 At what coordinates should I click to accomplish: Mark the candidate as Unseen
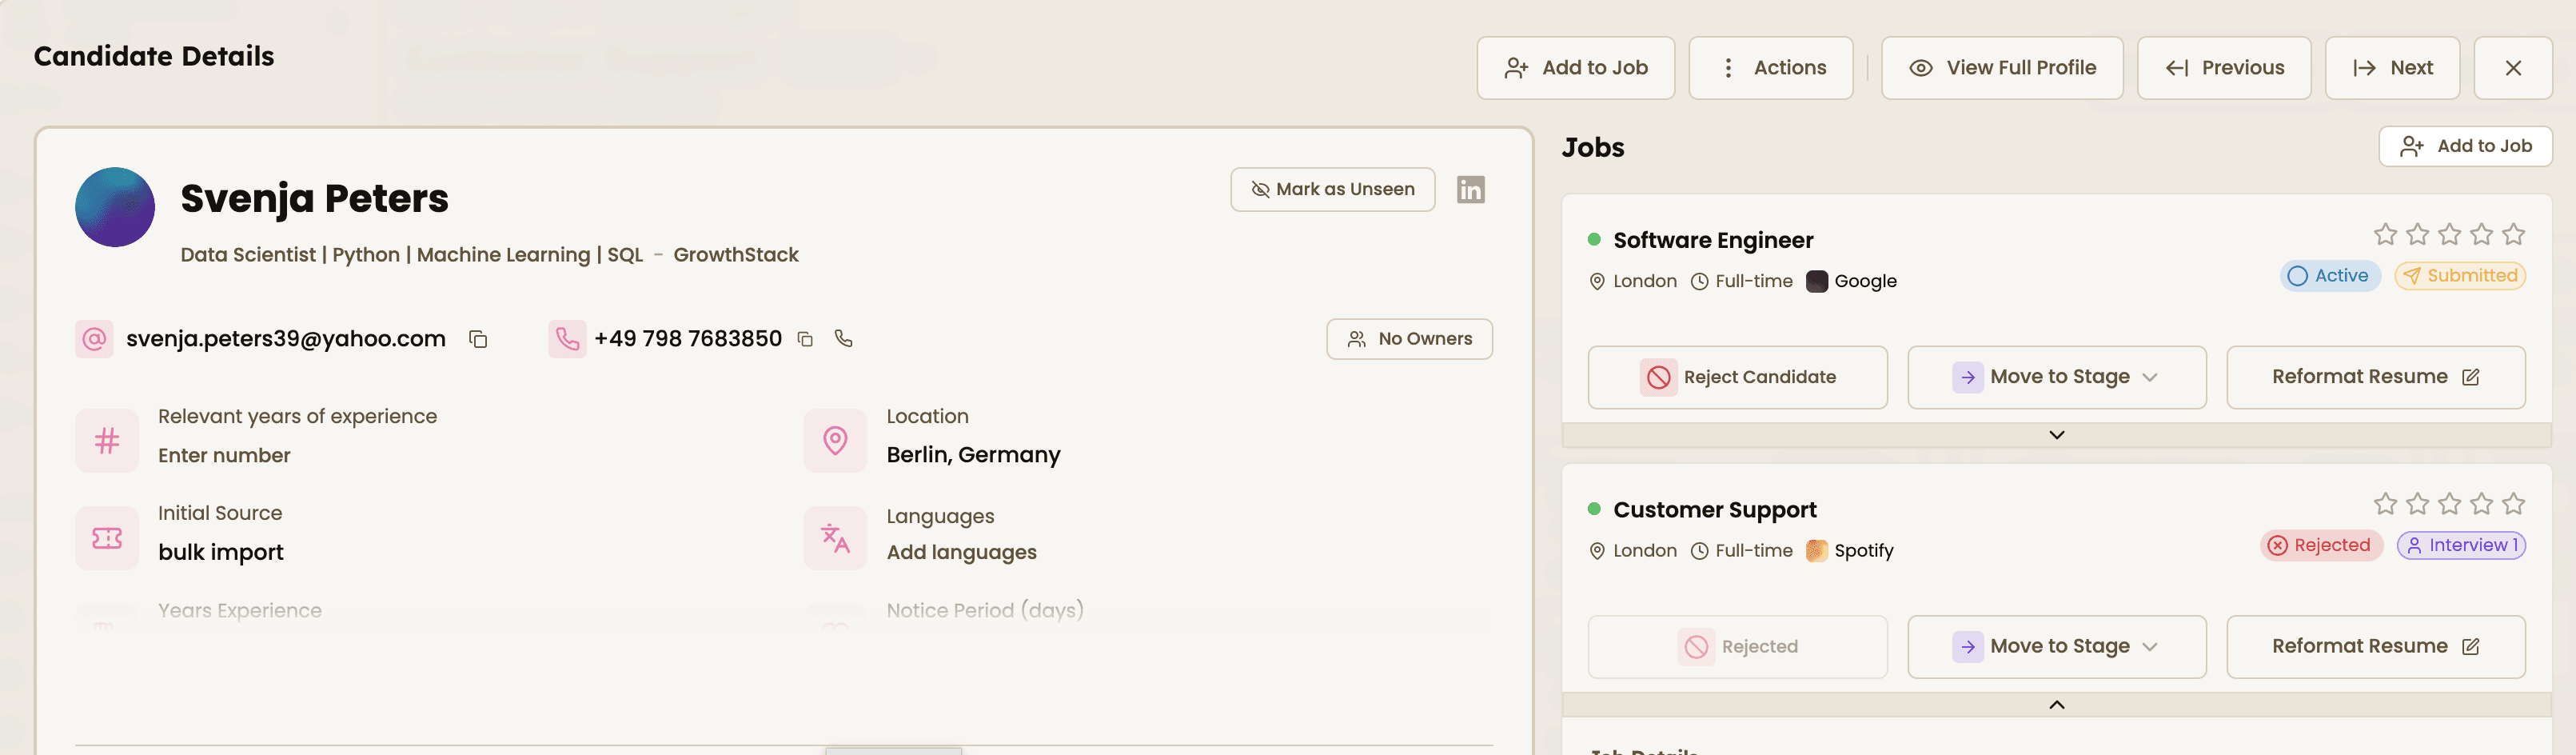coord(1332,189)
